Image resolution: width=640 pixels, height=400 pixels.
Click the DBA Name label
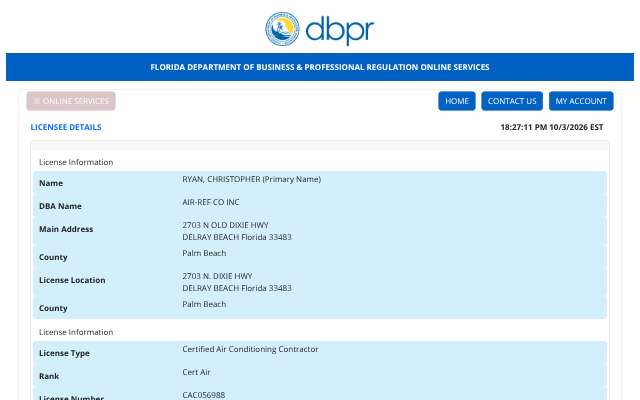[x=60, y=206]
